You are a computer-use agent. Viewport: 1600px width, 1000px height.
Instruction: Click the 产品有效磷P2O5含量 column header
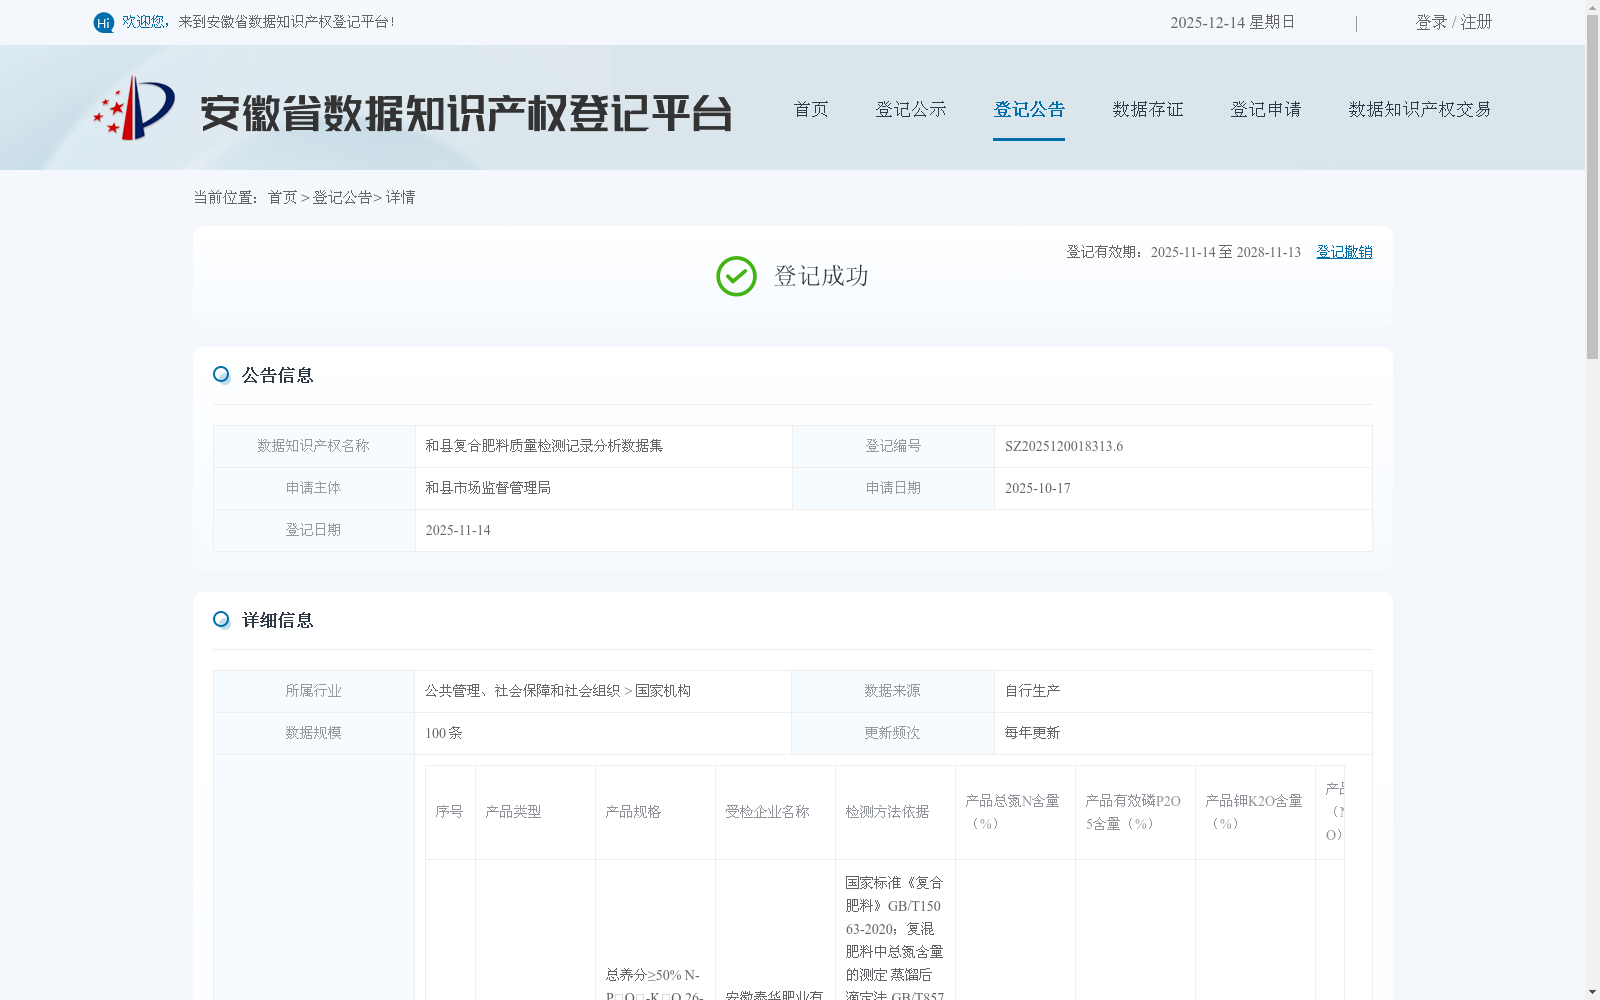1135,812
